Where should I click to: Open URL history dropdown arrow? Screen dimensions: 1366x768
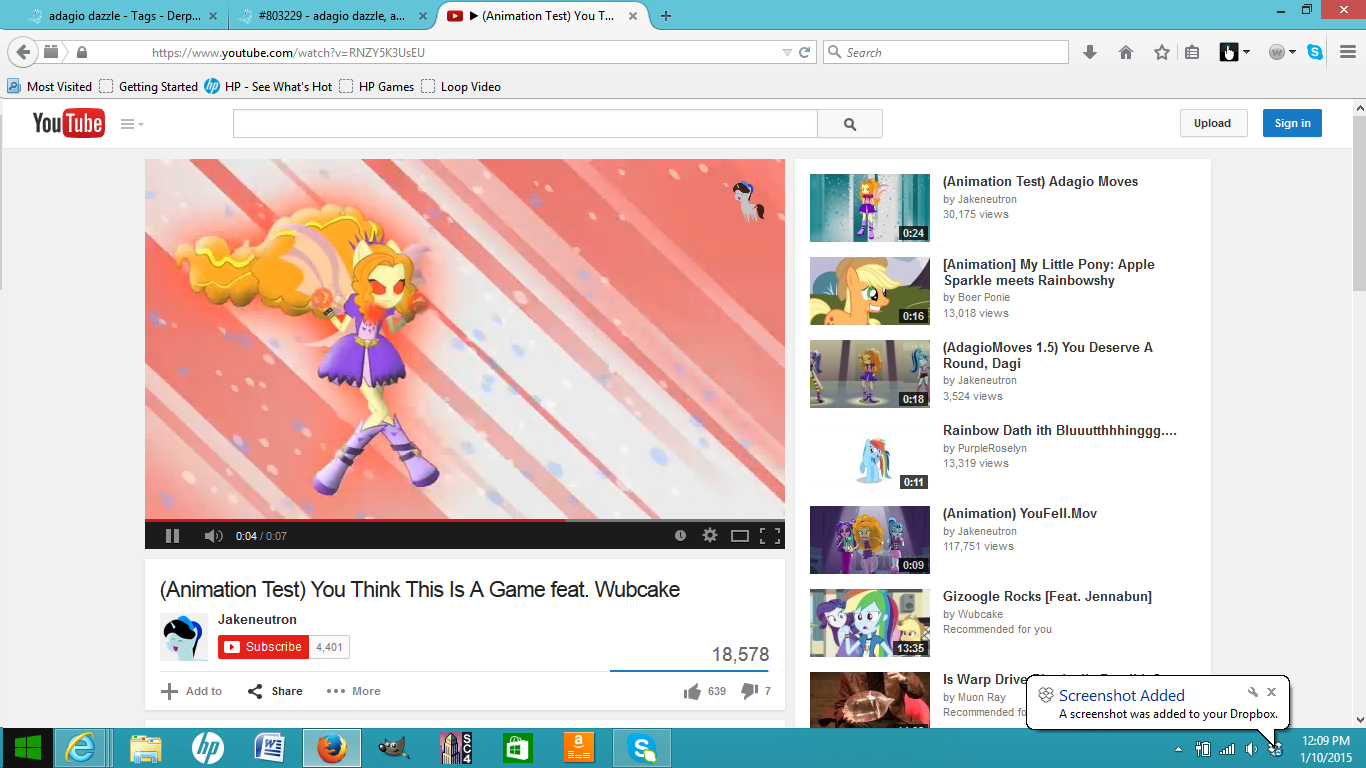coord(787,53)
